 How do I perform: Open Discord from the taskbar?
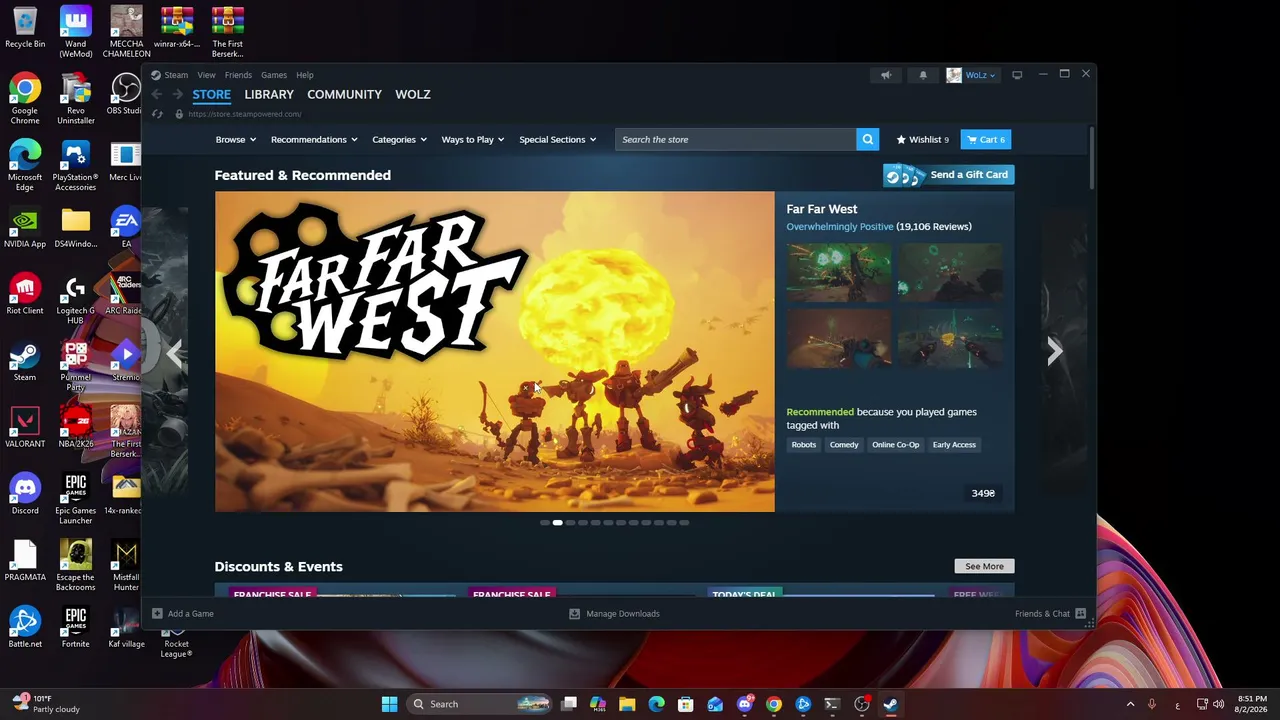click(744, 704)
